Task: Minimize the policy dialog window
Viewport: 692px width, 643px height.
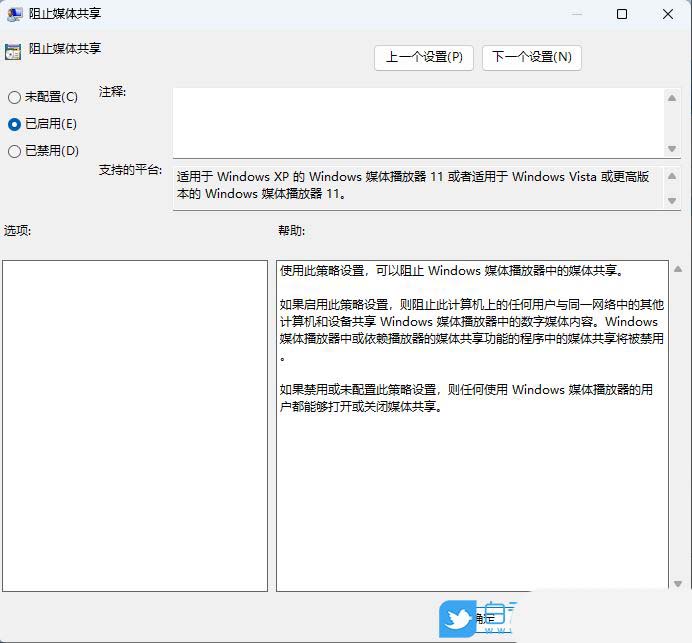Action: 576,14
